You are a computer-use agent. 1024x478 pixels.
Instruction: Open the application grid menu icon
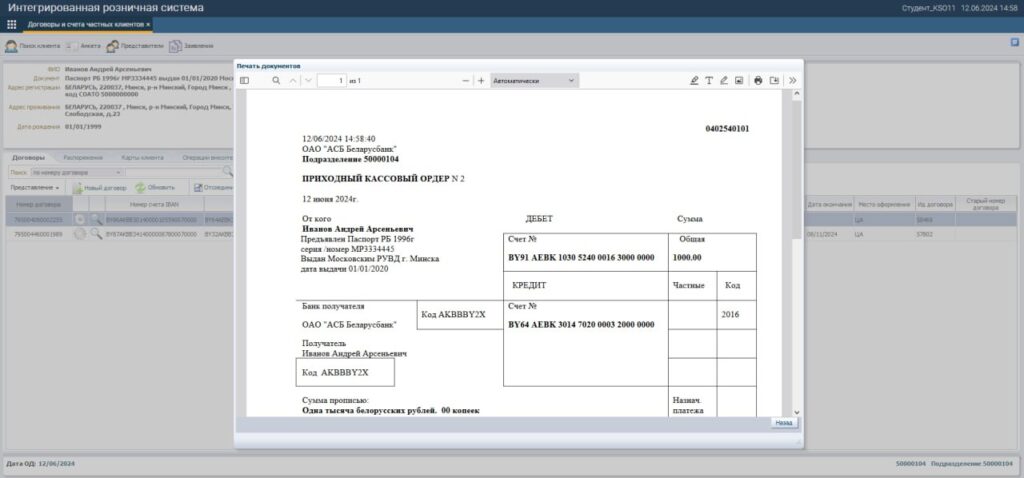coord(12,24)
